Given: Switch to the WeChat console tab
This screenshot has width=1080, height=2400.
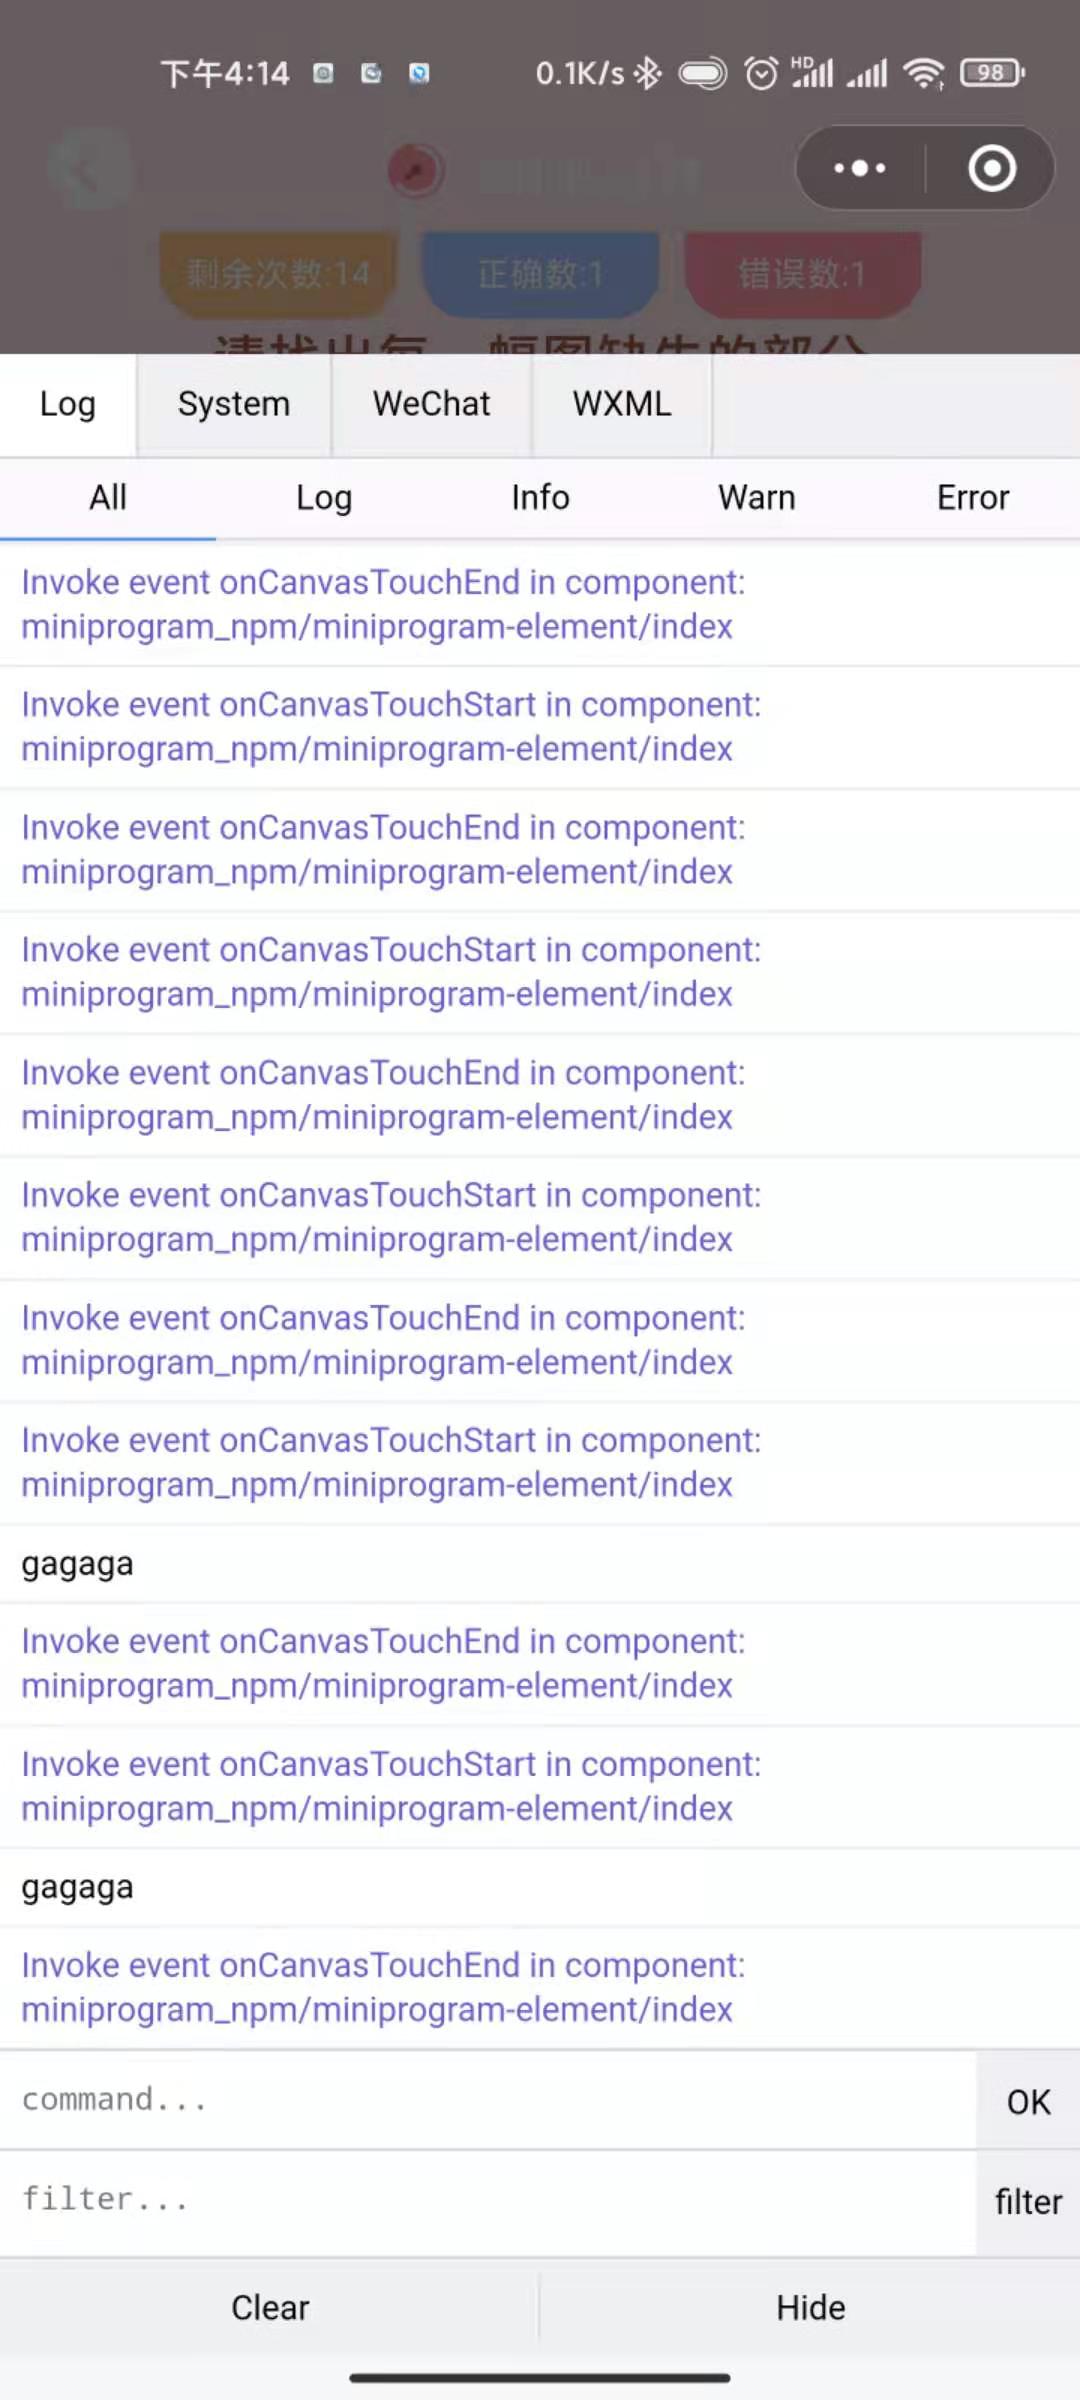Looking at the screenshot, I should (430, 404).
